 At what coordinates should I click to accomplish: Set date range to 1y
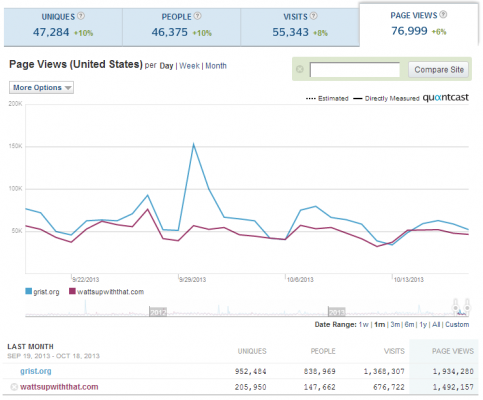pyautogui.click(x=423, y=325)
